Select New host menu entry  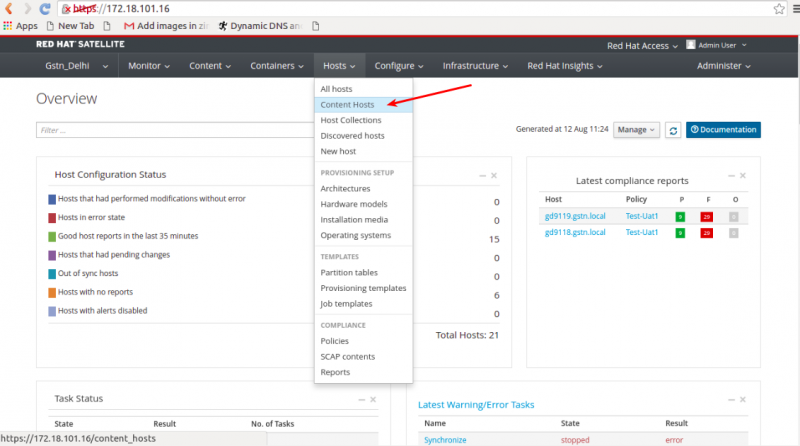click(363, 151)
